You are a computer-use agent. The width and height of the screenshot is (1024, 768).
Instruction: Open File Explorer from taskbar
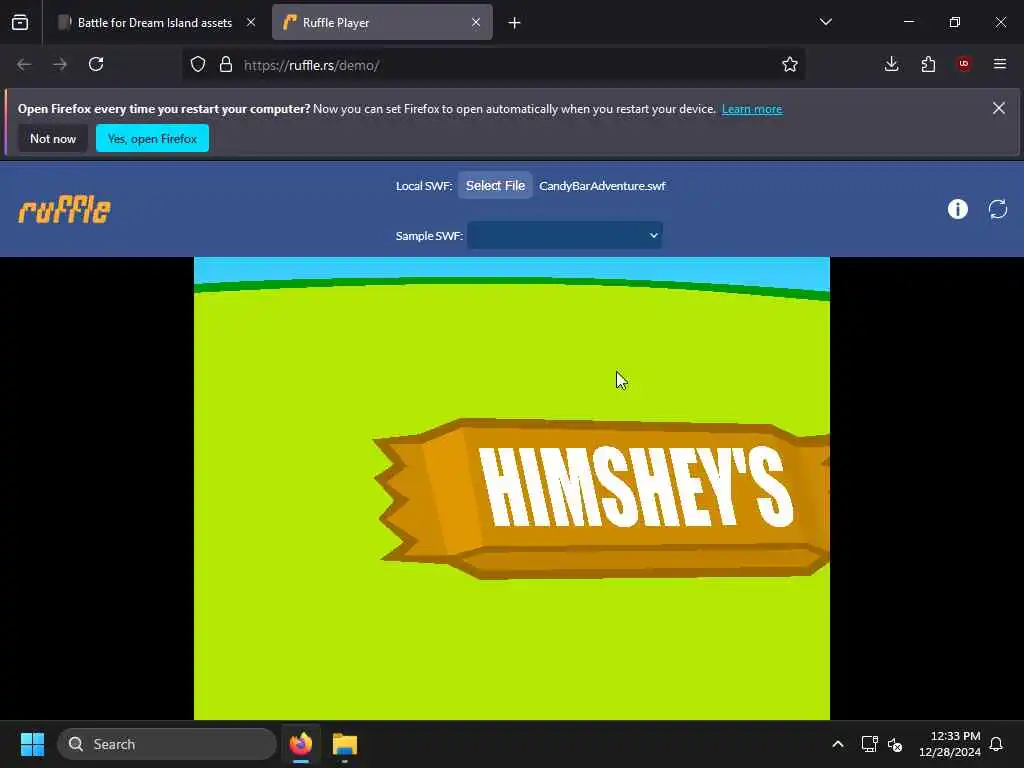tap(345, 744)
